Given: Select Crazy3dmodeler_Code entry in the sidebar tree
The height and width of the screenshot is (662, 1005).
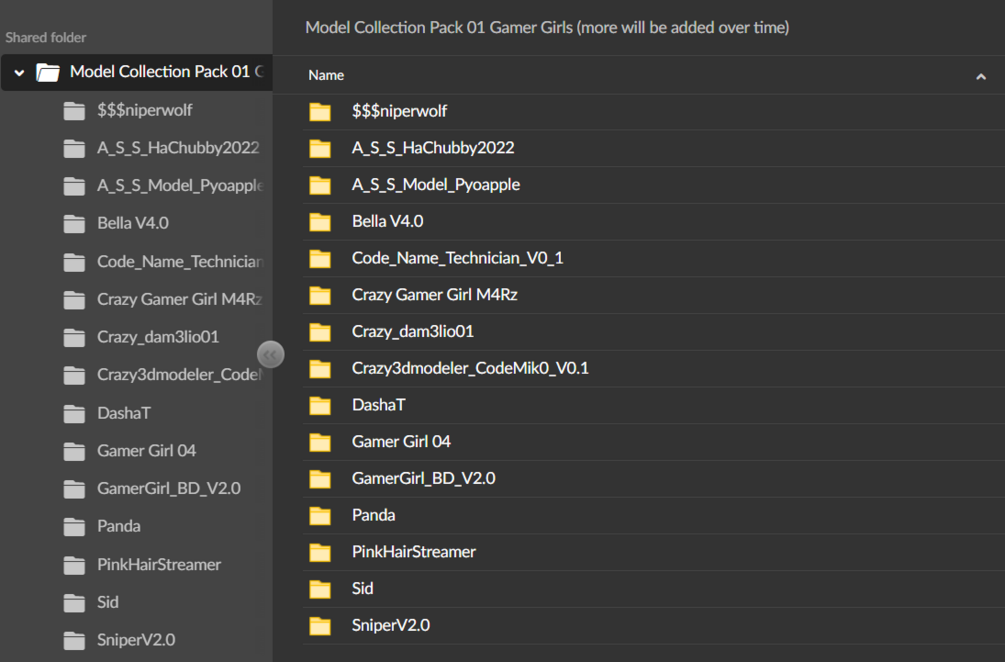Looking at the screenshot, I should [x=179, y=375].
